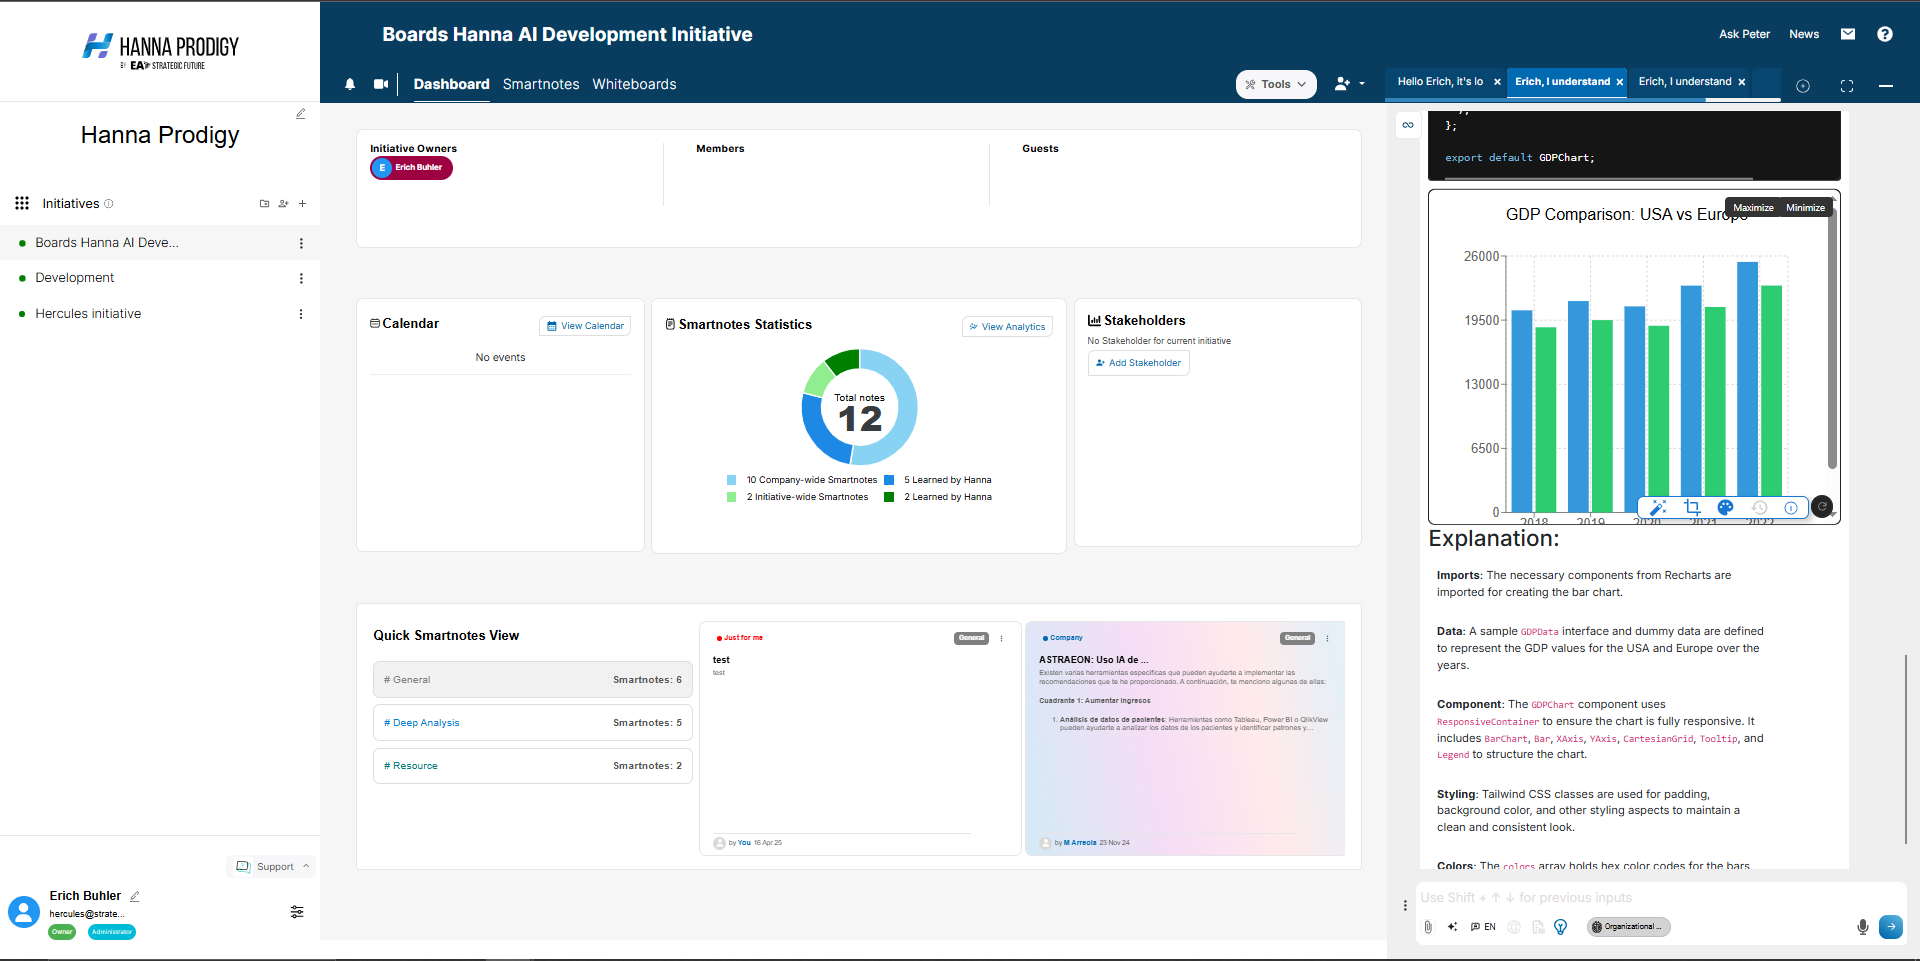Open options menu for Hercules initiative
This screenshot has width=1920, height=961.
(301, 314)
